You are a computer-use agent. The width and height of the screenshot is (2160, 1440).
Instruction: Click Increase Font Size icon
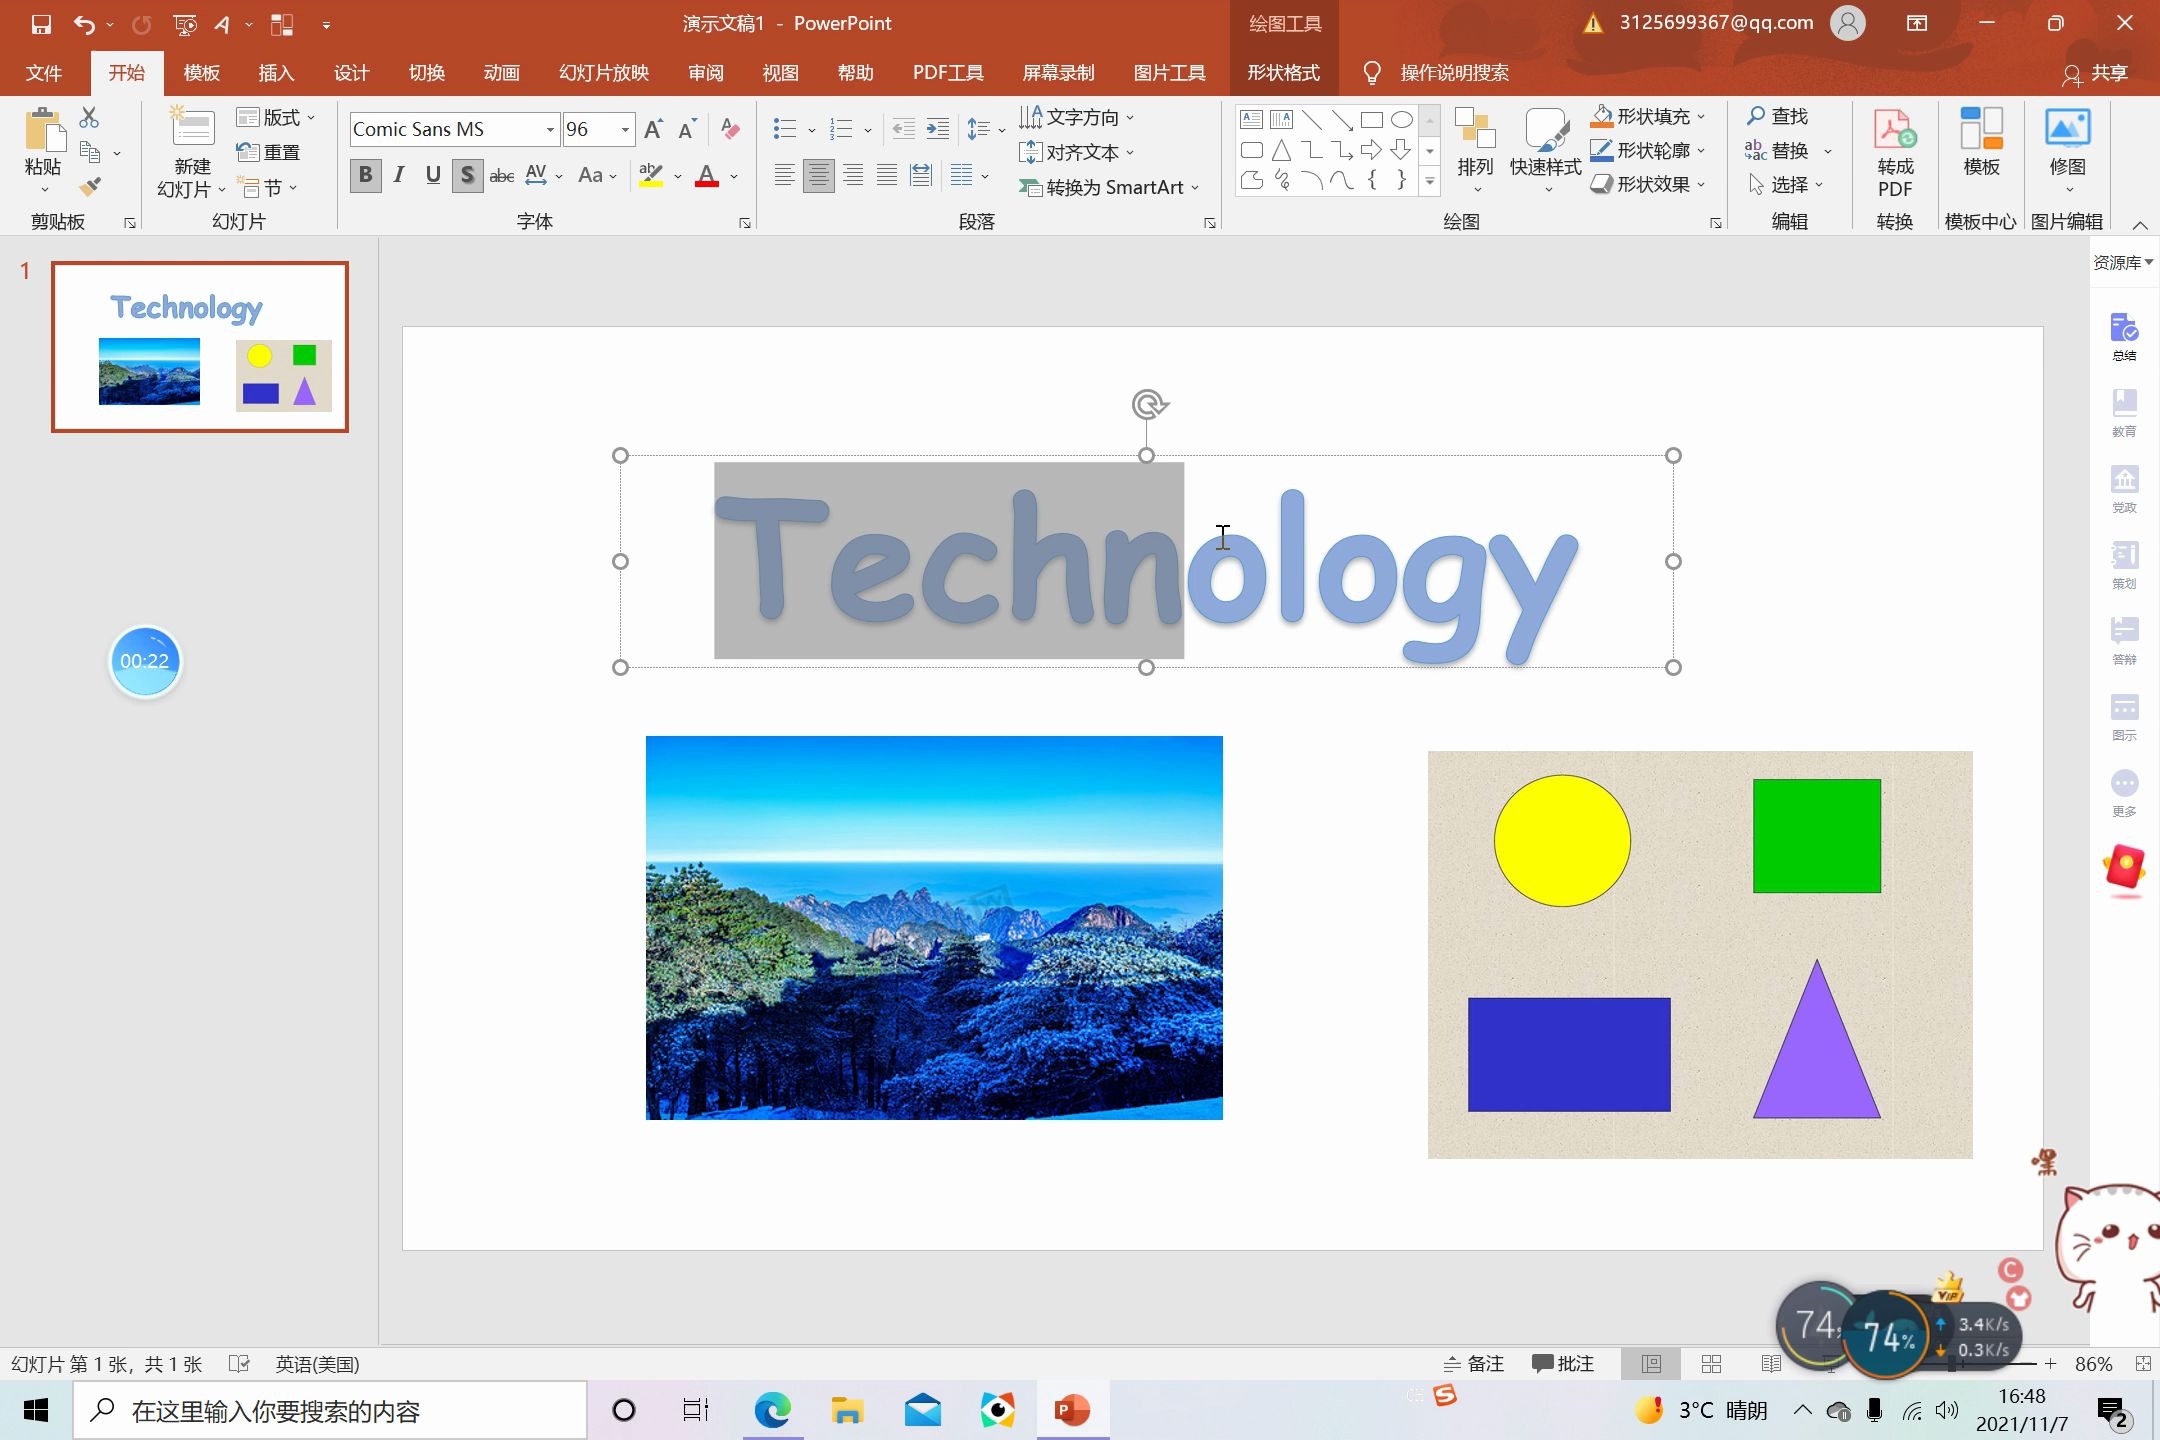click(x=653, y=129)
